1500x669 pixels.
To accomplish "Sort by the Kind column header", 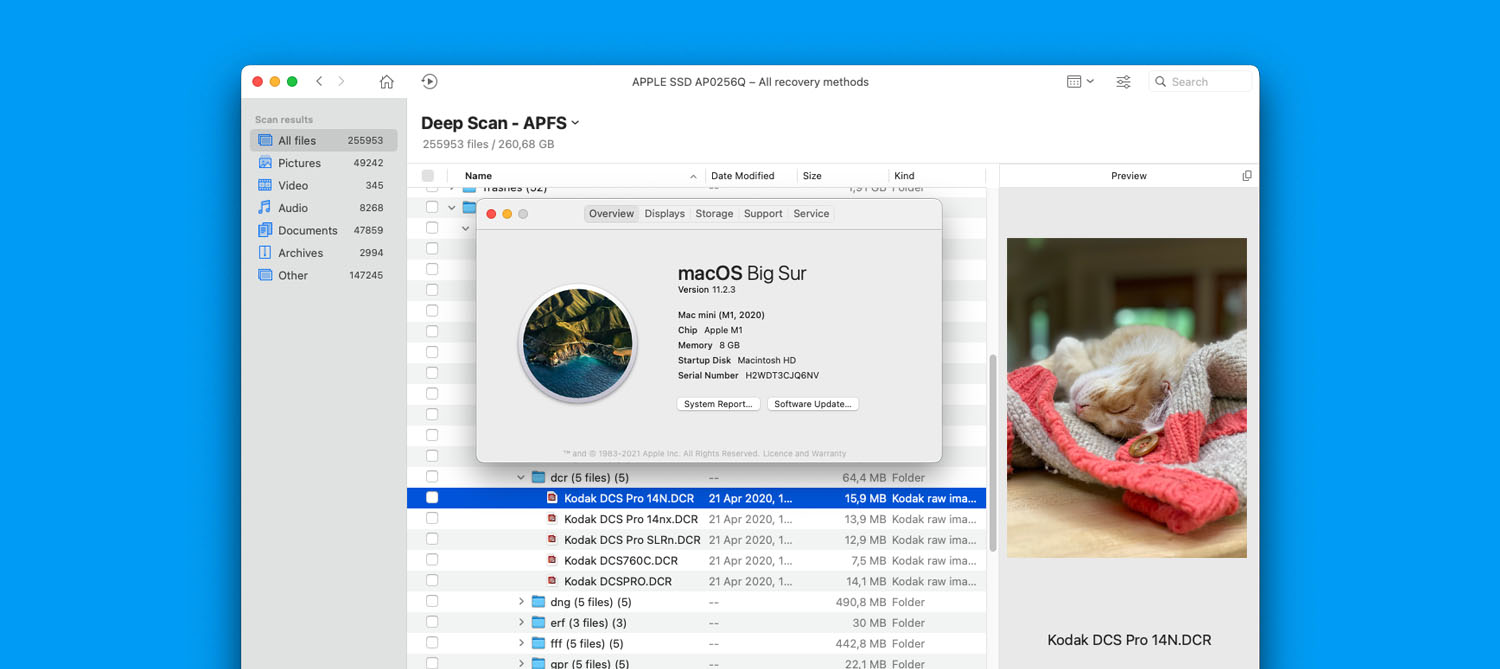I will [x=904, y=176].
